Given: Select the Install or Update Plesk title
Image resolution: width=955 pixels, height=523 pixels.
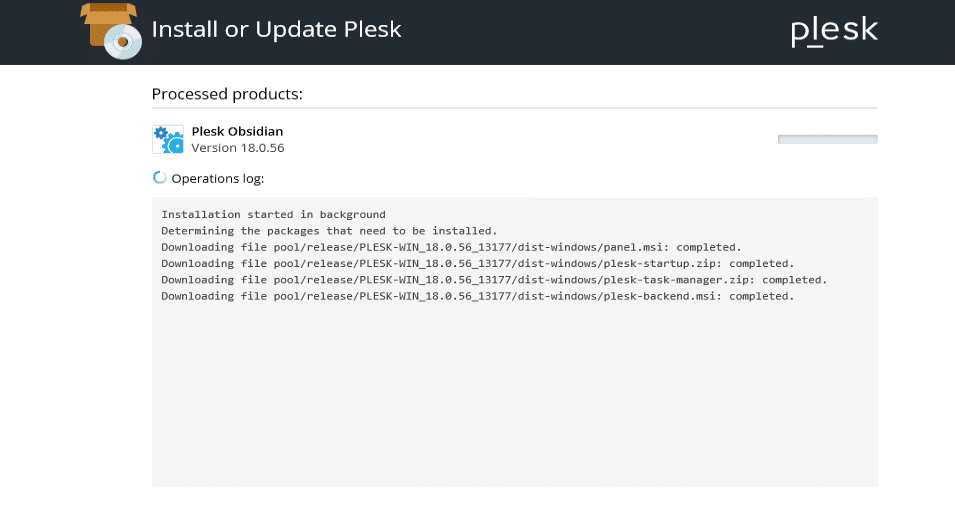Looking at the screenshot, I should point(276,29).
